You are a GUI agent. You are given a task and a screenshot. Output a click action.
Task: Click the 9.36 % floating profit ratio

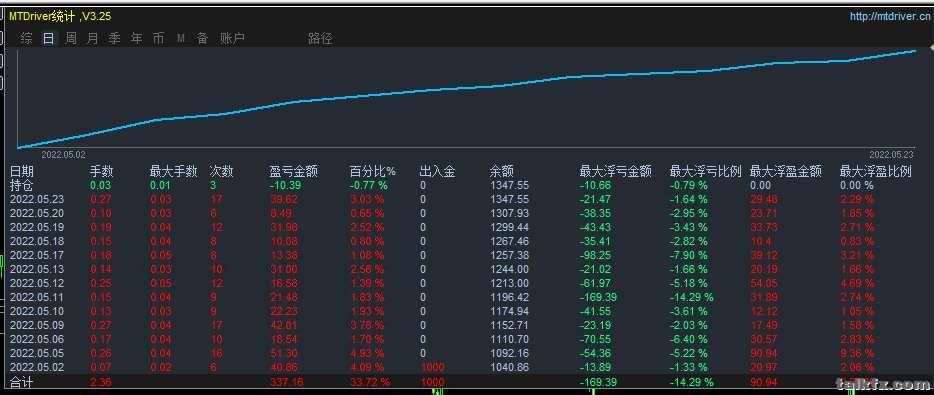tap(857, 353)
